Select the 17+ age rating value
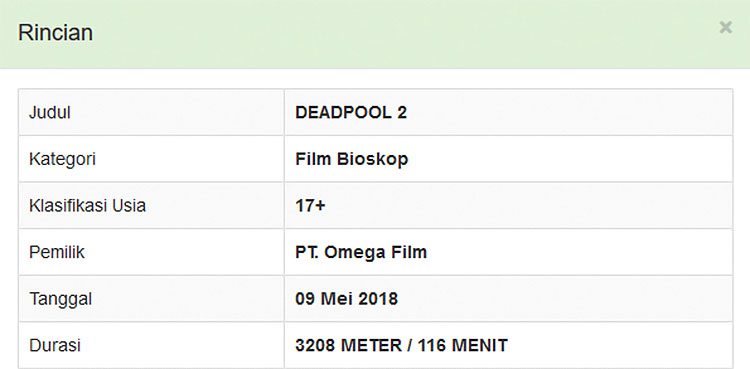The height and width of the screenshot is (369, 750). tap(310, 206)
